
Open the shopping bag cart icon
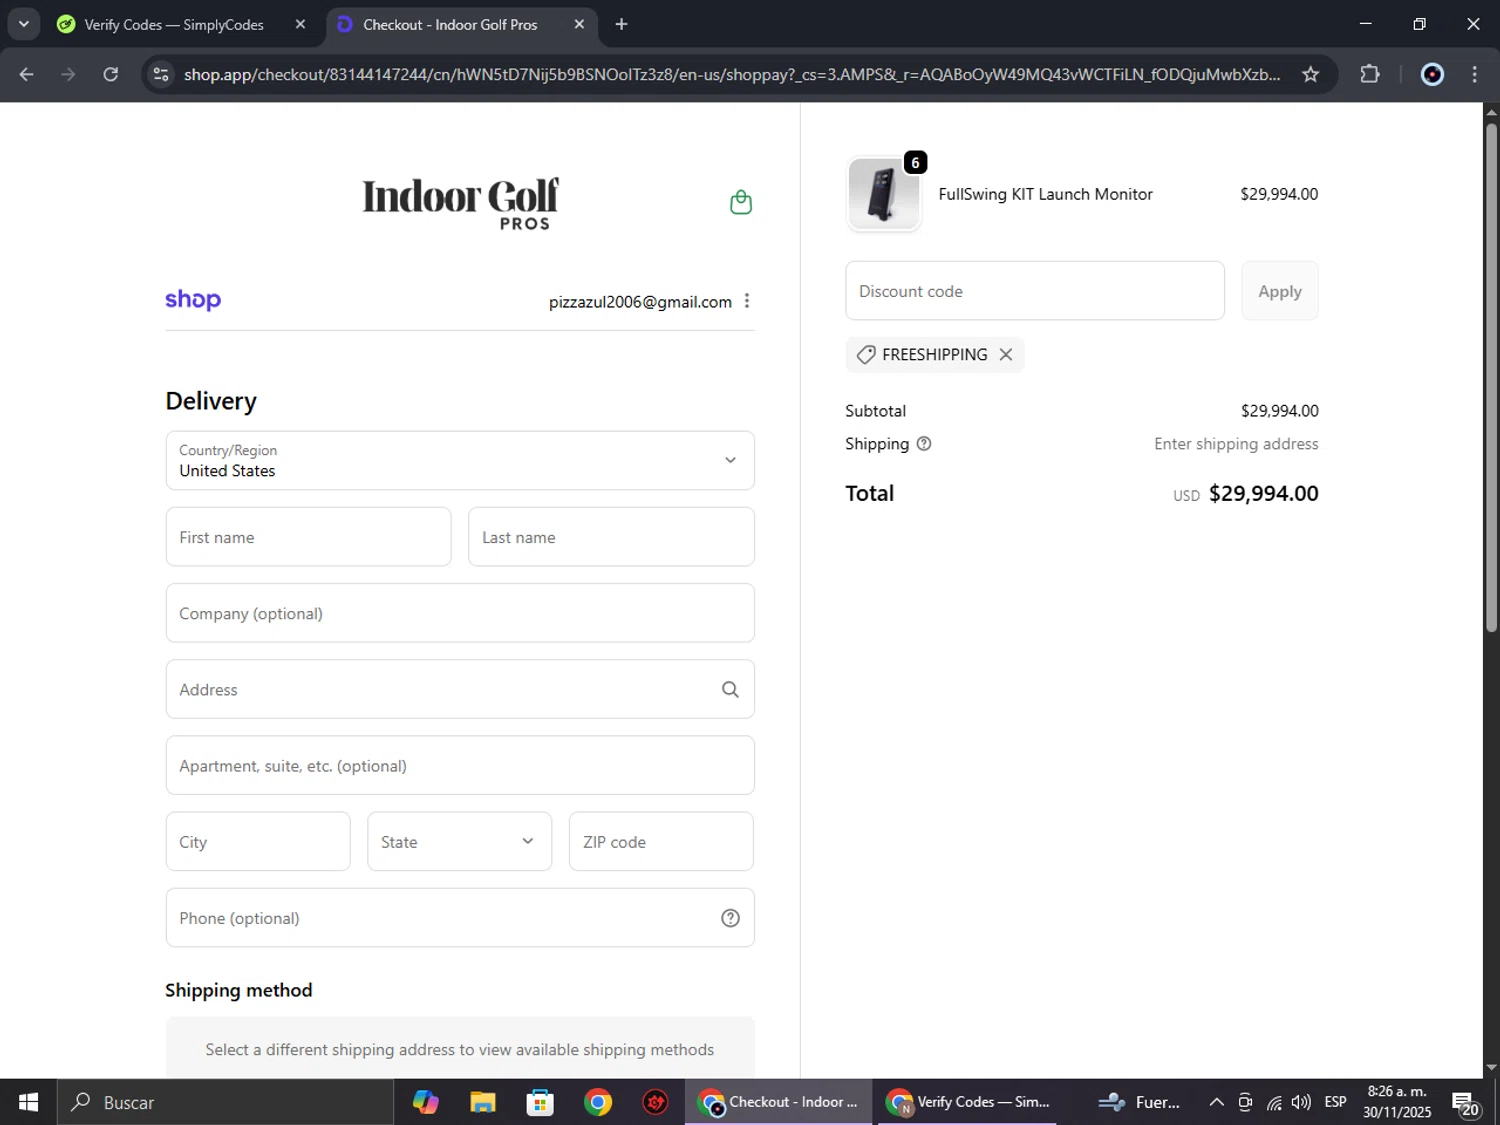[741, 202]
